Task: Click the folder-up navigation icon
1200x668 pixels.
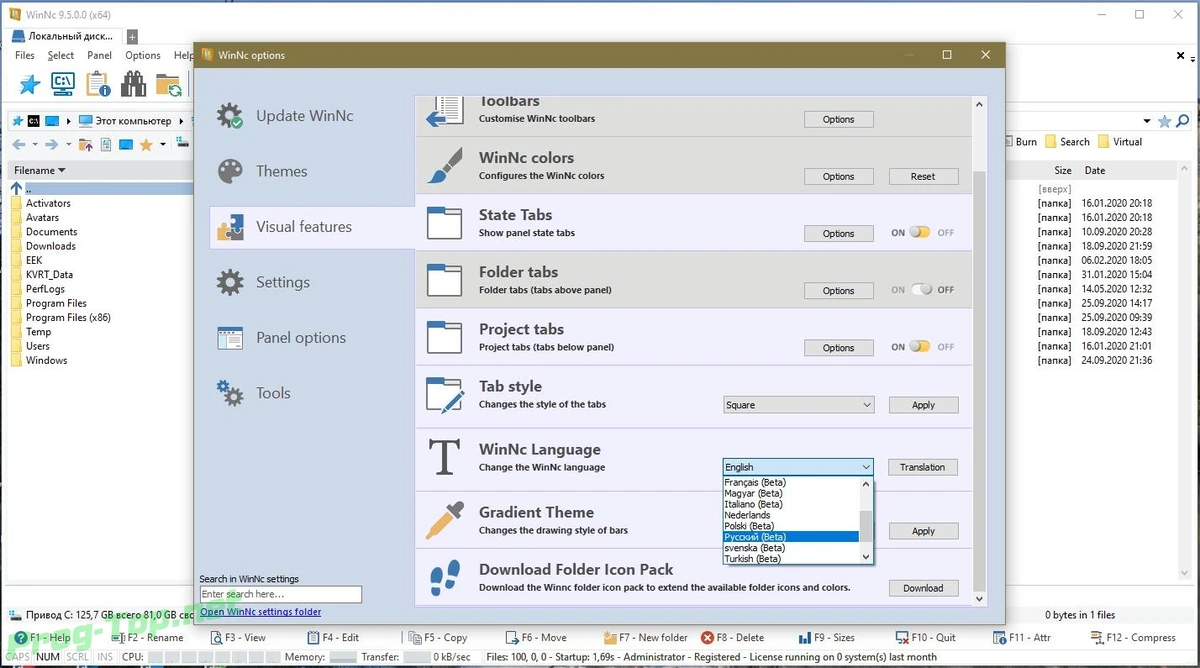Action: pos(86,145)
